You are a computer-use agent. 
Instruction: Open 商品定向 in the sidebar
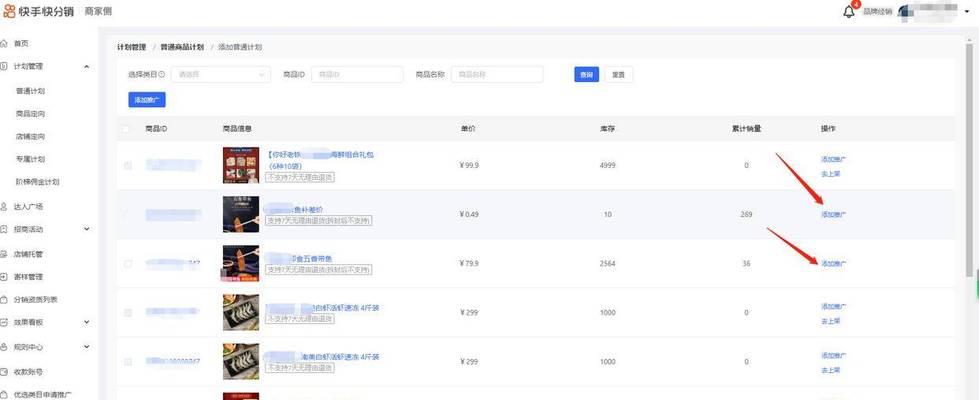pos(30,114)
